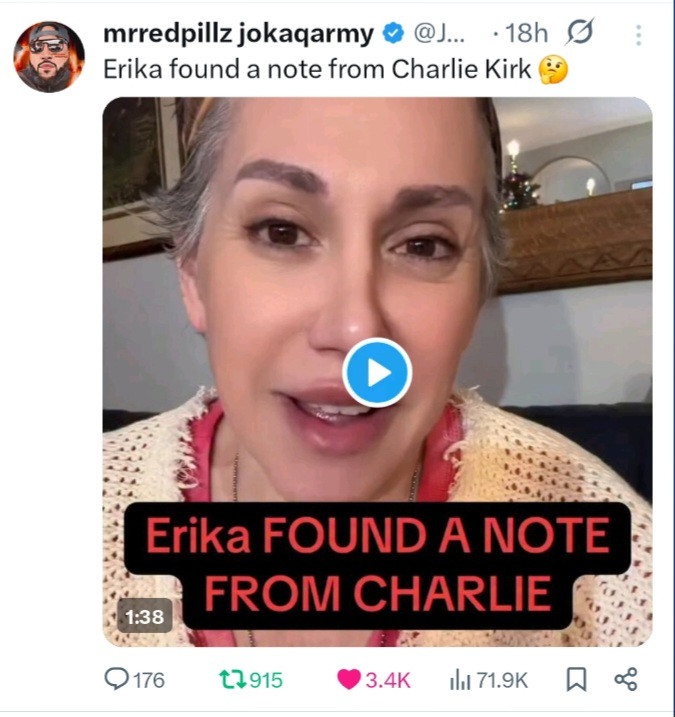Screen dimensions: 675x717
Task: Click the display name mrredpillz jokaqarmy
Action: click(x=238, y=34)
